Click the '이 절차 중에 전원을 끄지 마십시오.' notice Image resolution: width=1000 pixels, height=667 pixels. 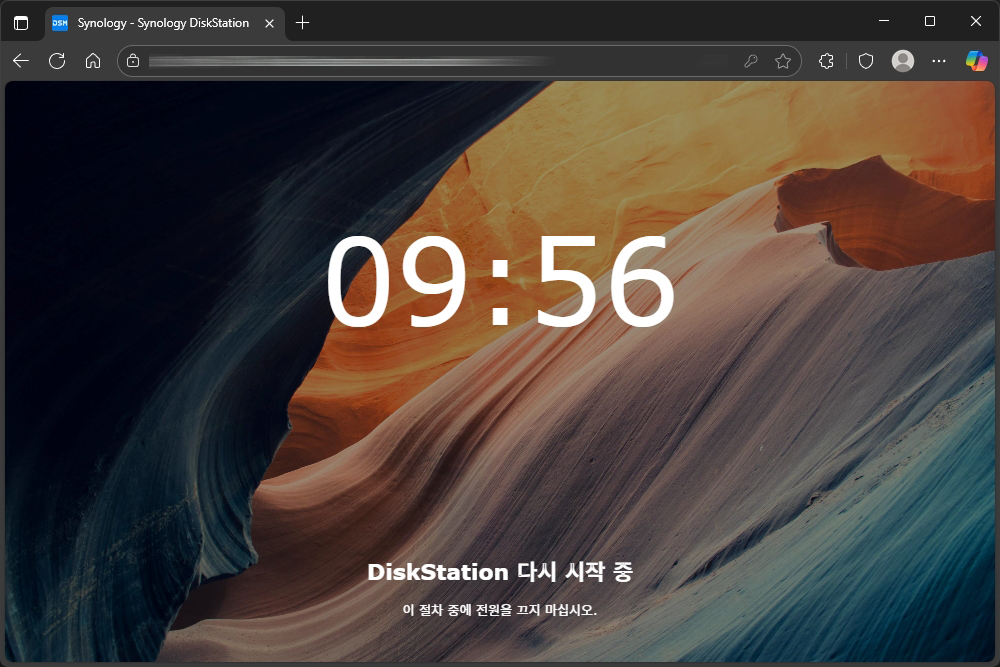click(x=500, y=610)
